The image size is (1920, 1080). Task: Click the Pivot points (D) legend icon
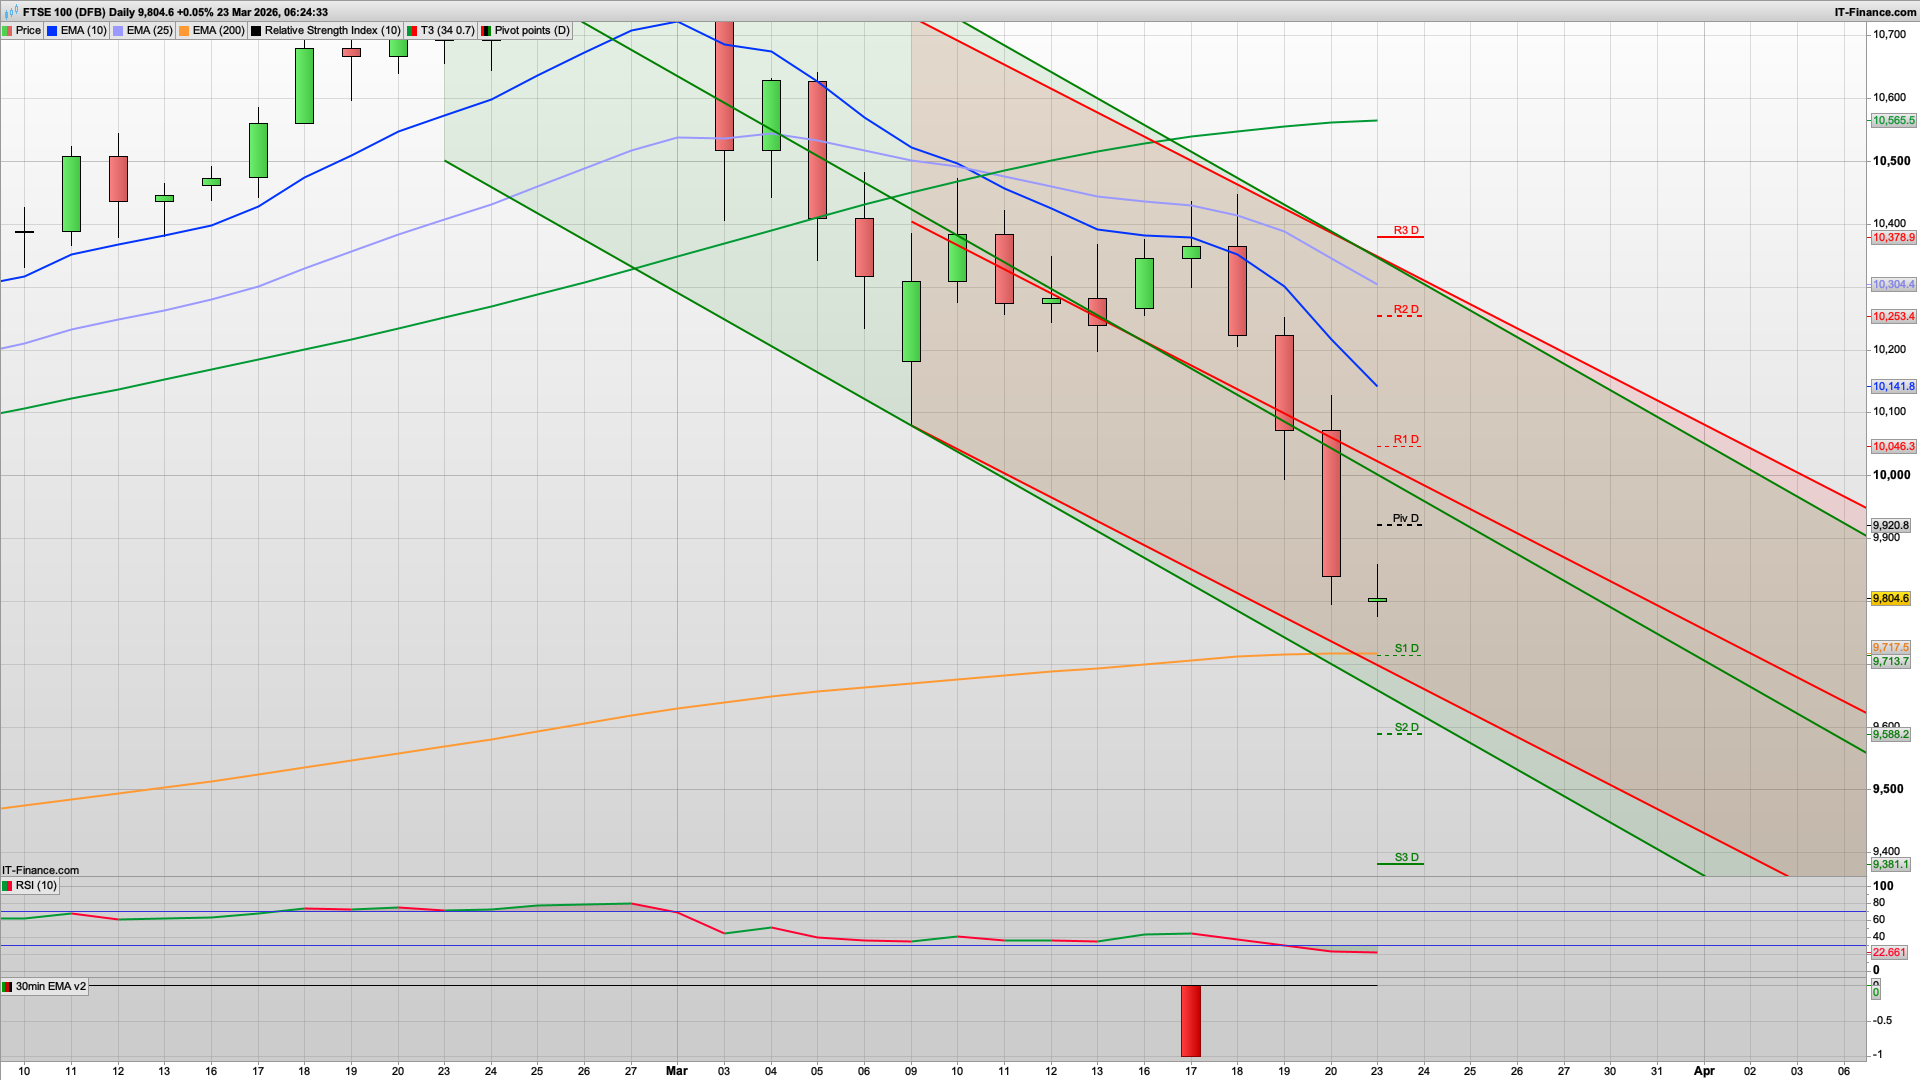485,30
